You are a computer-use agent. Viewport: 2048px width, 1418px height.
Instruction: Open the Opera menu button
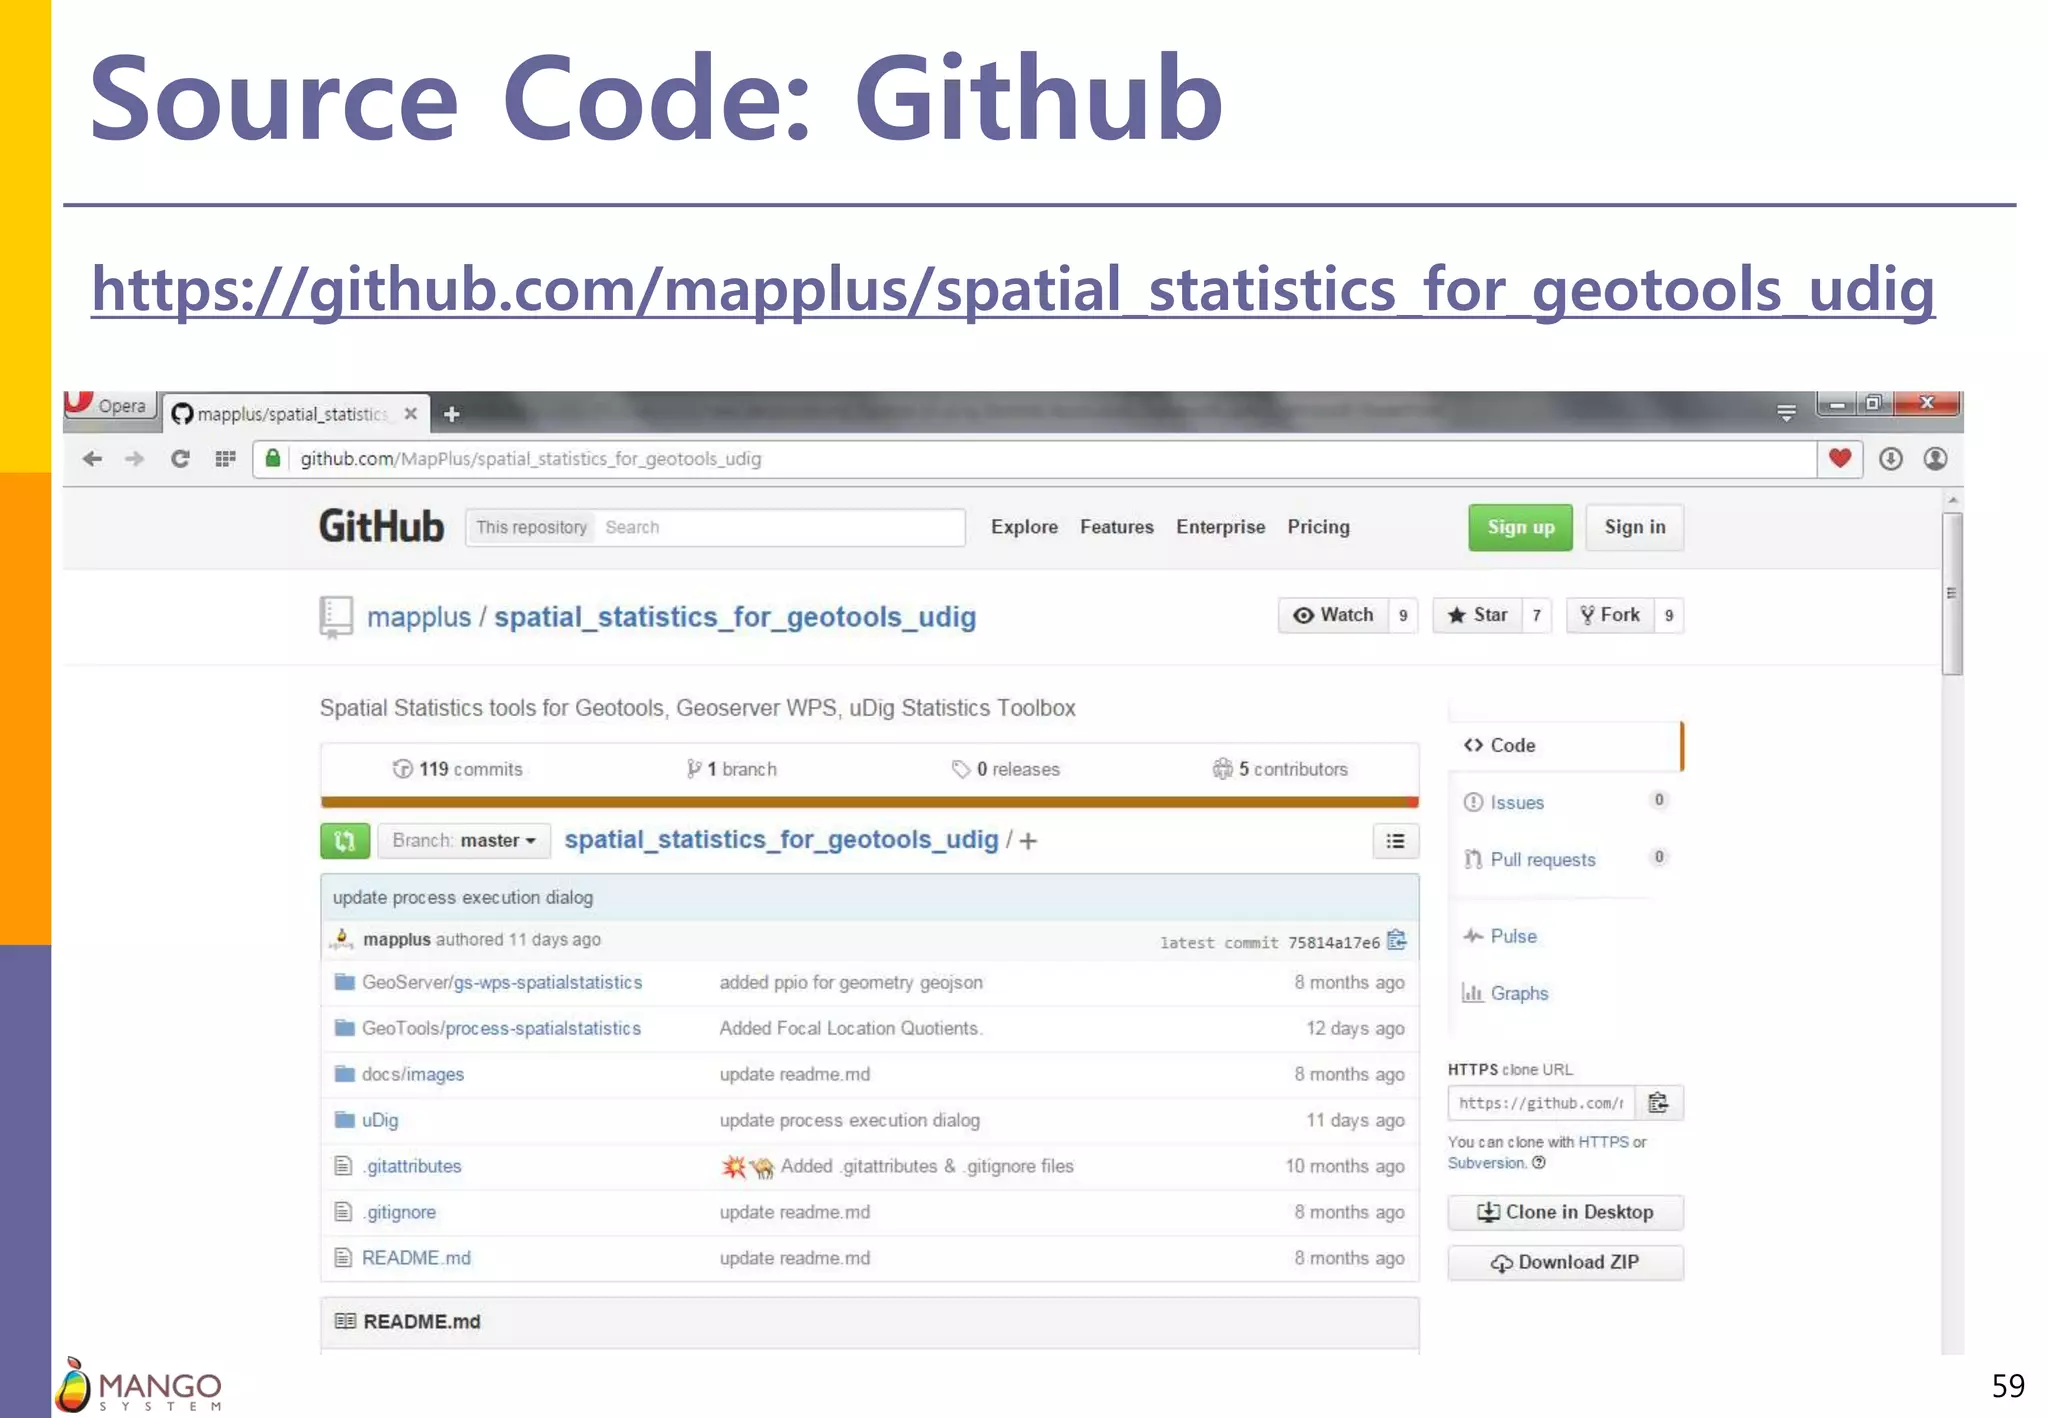110,406
